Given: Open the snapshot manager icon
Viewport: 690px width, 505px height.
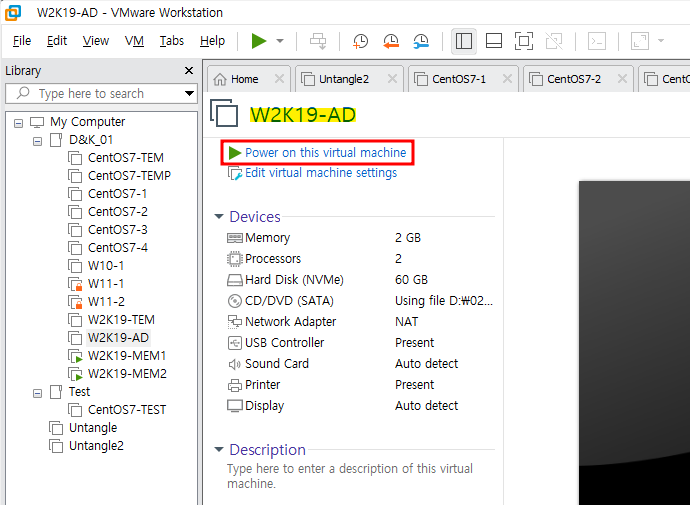Looking at the screenshot, I should click(421, 41).
